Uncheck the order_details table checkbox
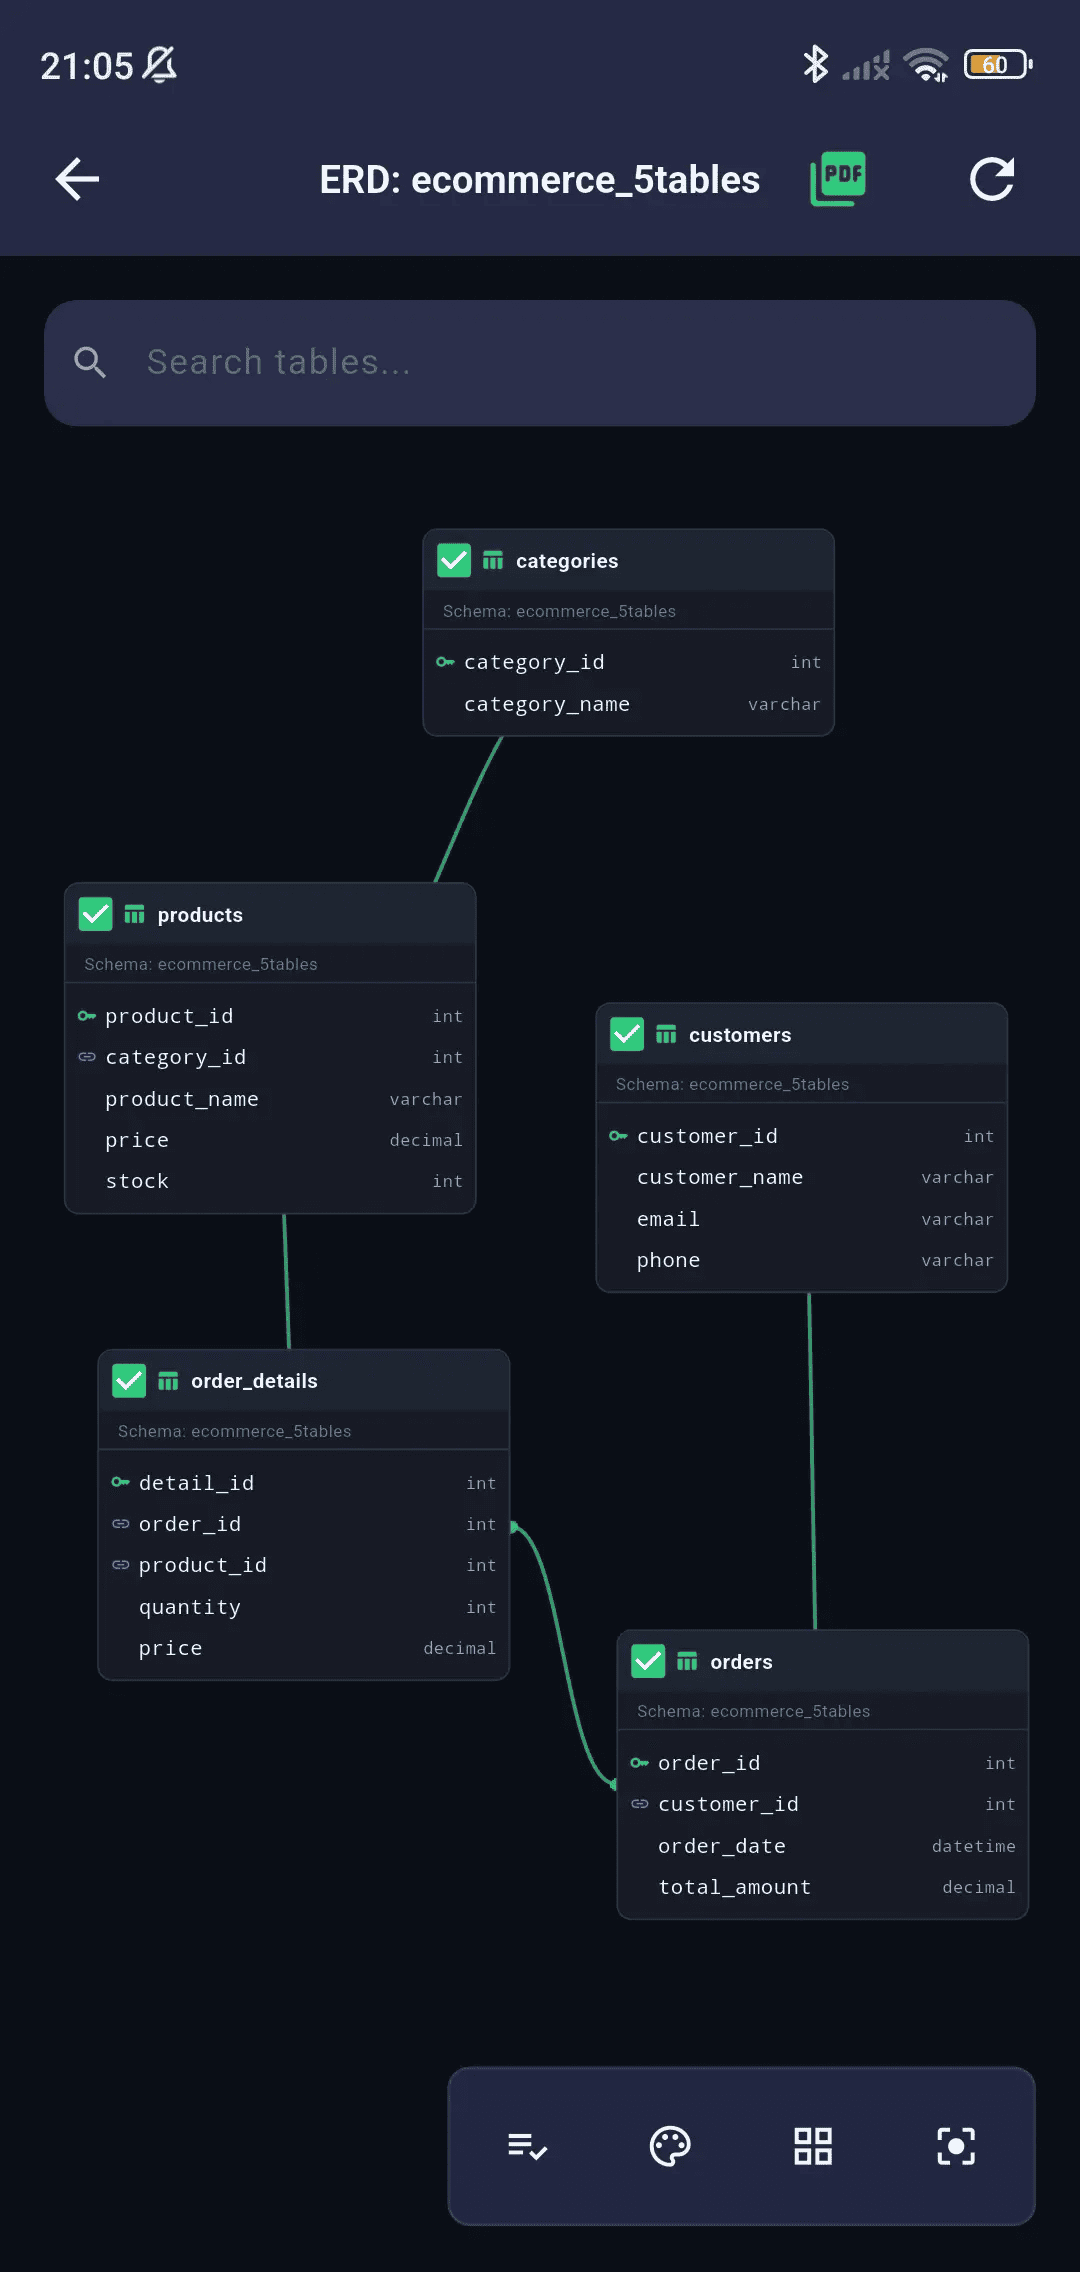 (129, 1381)
